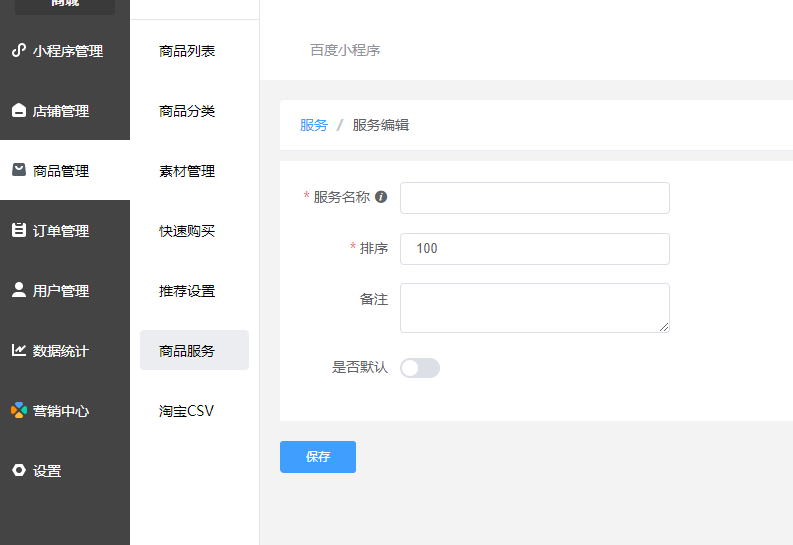Click the settings hexagon icon
This screenshot has width=793, height=545.
tap(18, 470)
